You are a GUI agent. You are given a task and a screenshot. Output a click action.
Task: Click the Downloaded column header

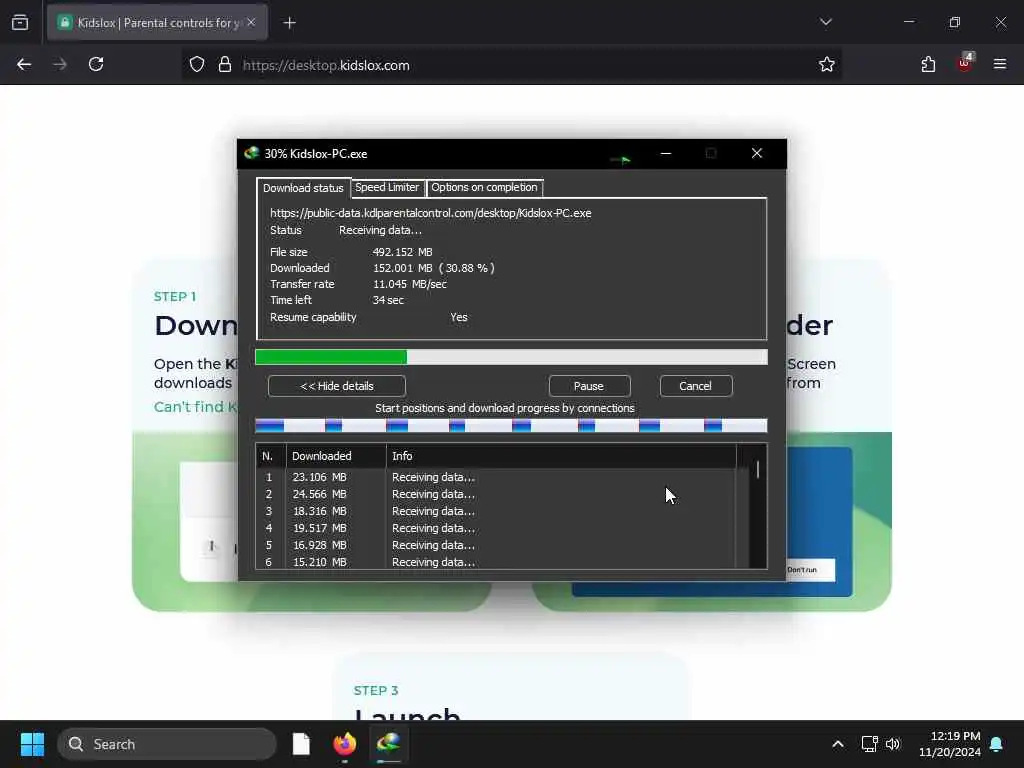point(336,456)
